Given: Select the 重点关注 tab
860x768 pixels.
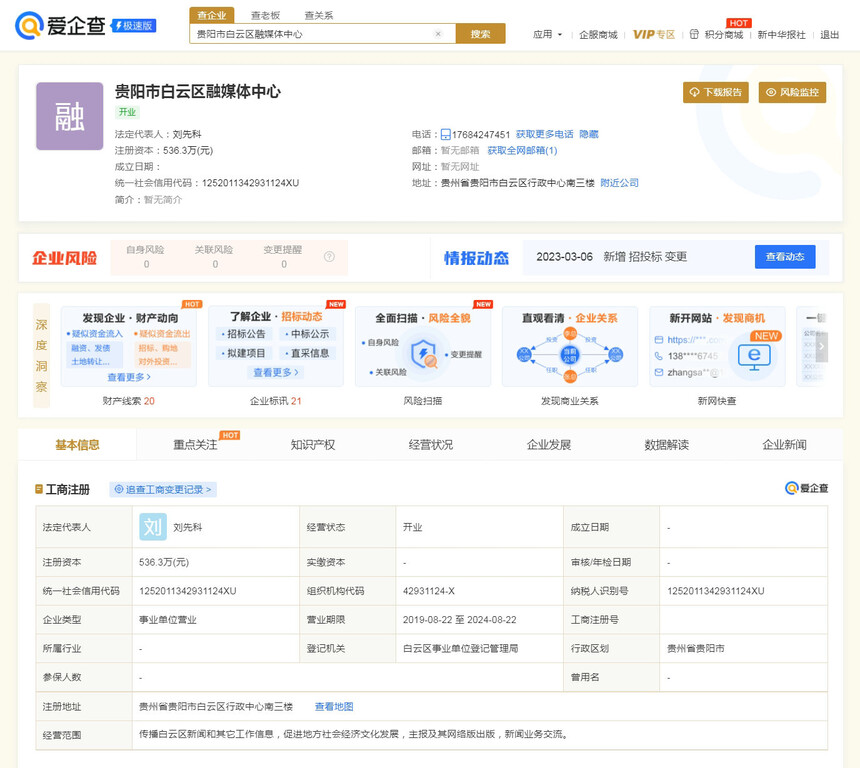Looking at the screenshot, I should 195,444.
